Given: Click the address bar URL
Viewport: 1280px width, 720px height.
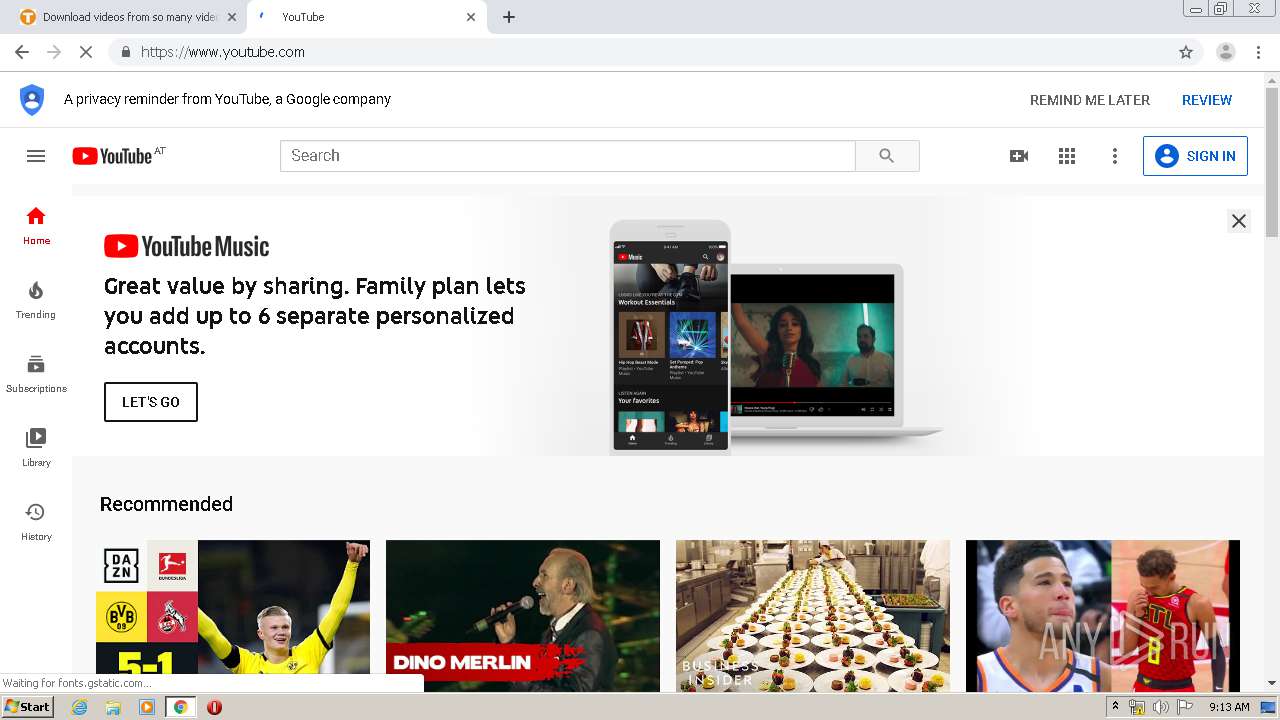Looking at the screenshot, I should [x=223, y=52].
